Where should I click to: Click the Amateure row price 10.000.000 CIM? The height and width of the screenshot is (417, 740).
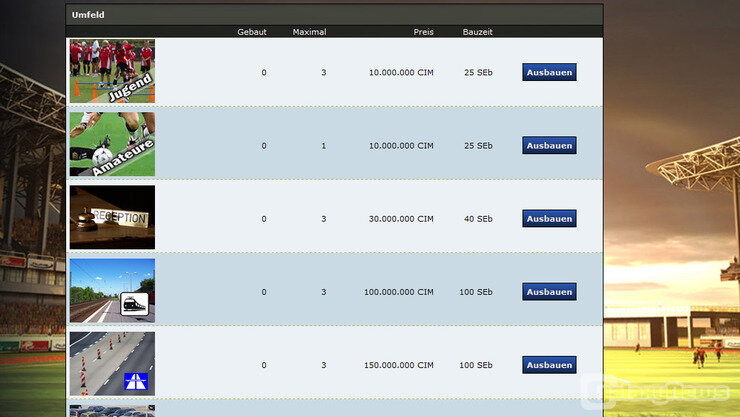pyautogui.click(x=401, y=146)
